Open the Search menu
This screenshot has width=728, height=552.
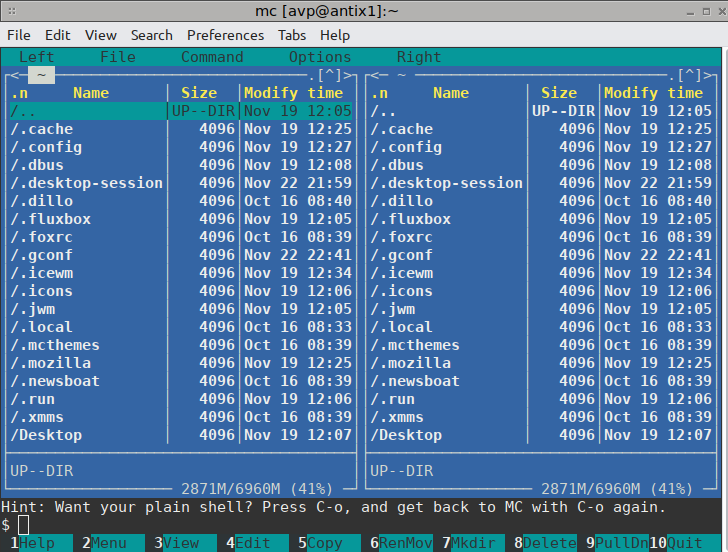pos(151,35)
